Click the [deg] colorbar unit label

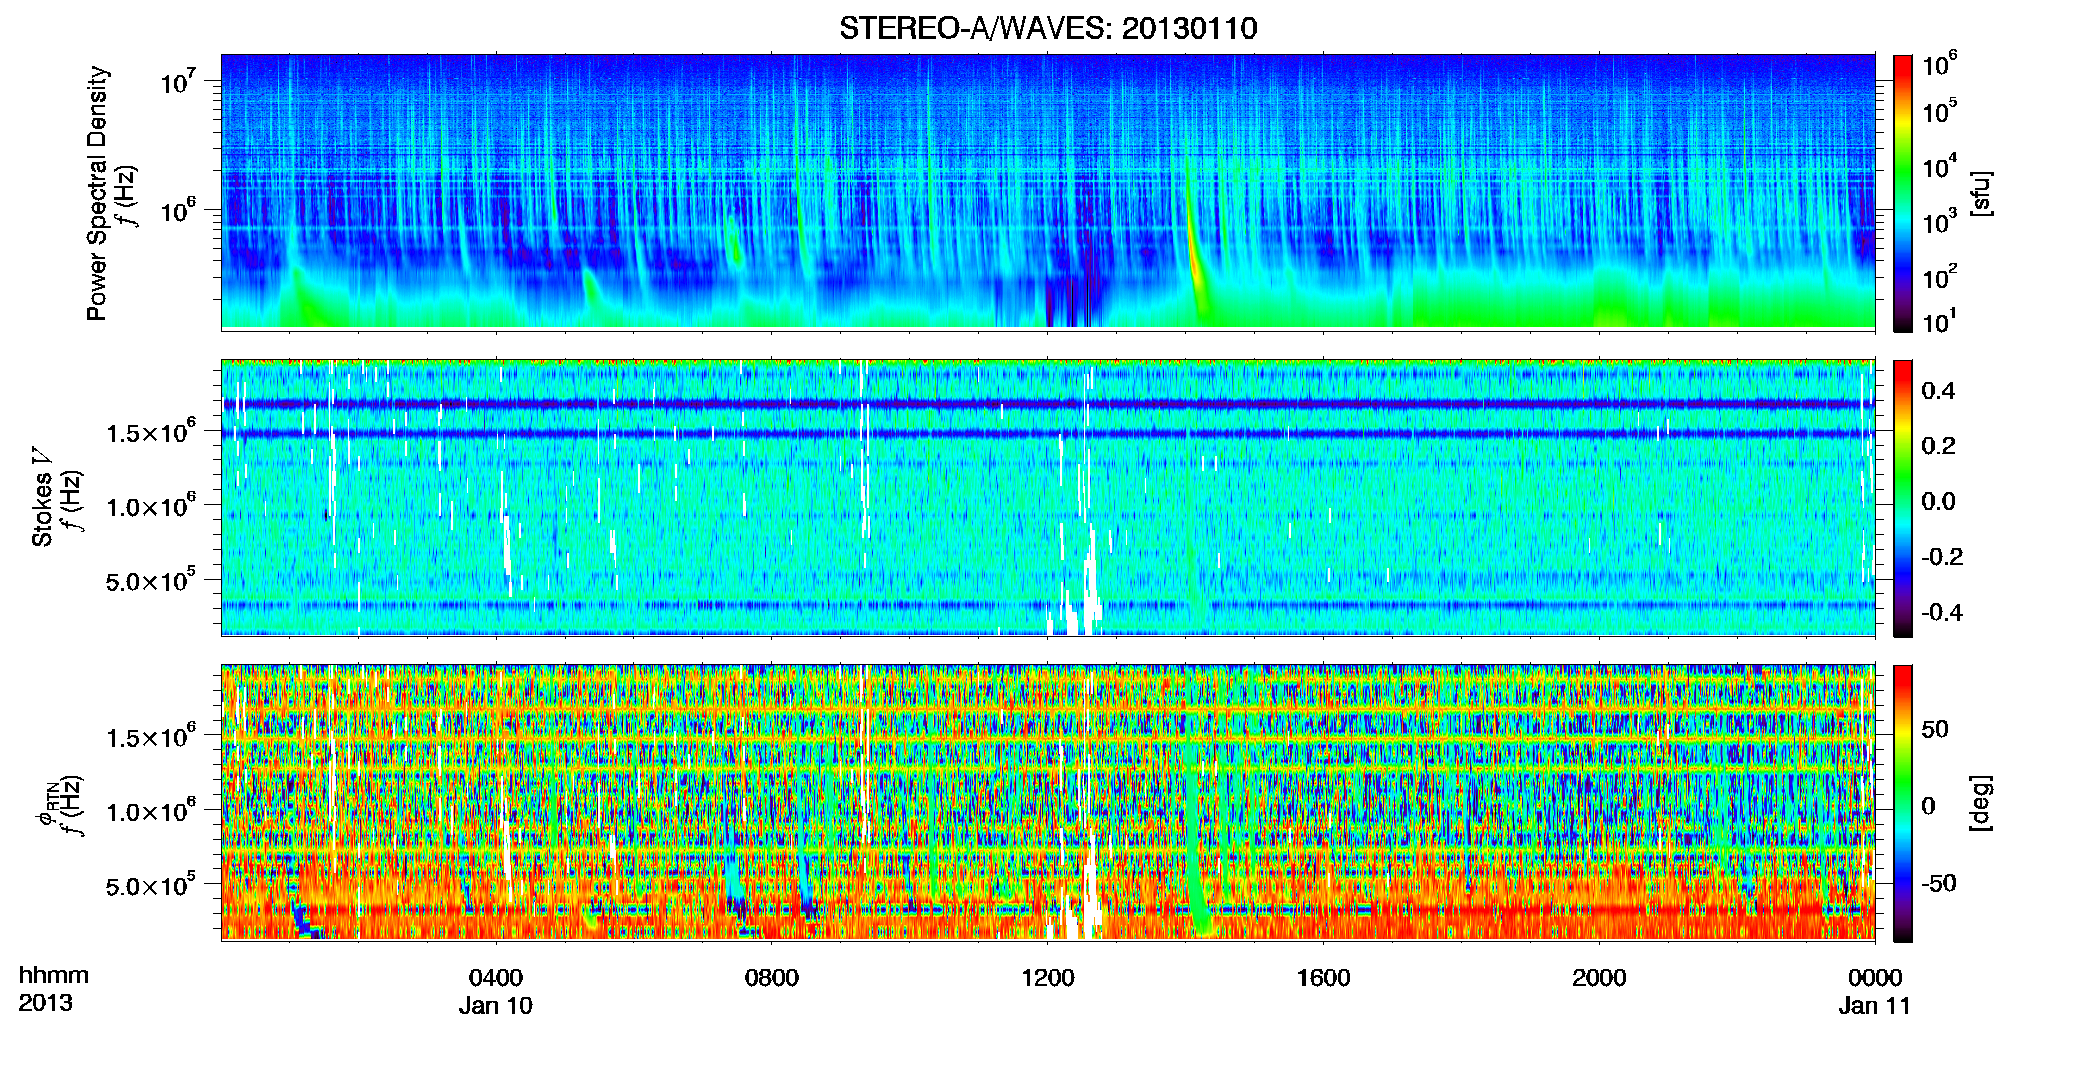tap(1980, 803)
